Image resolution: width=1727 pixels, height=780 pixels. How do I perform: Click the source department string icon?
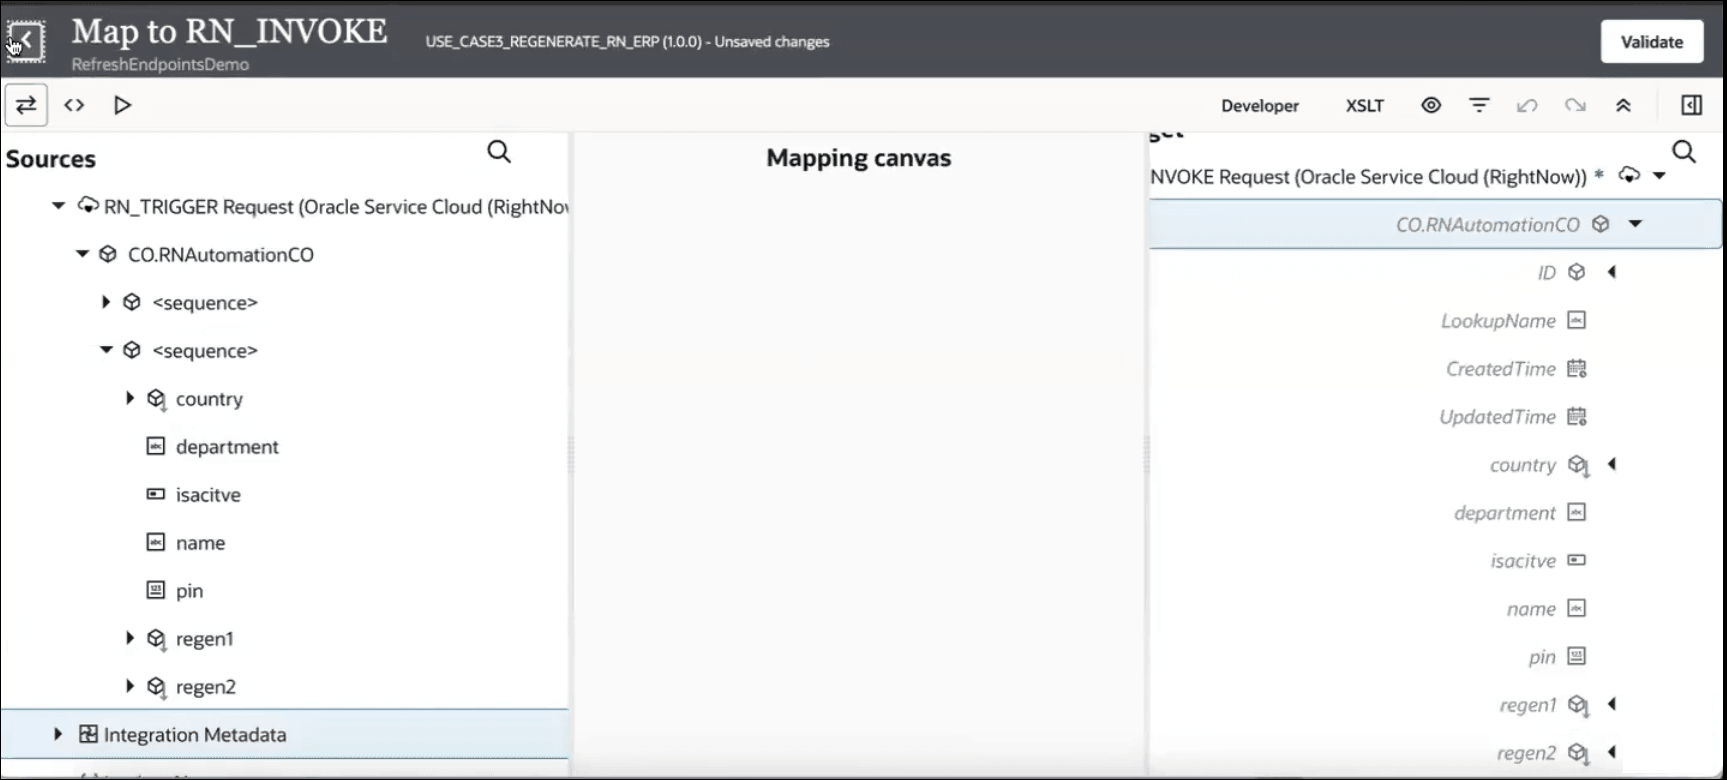point(156,446)
